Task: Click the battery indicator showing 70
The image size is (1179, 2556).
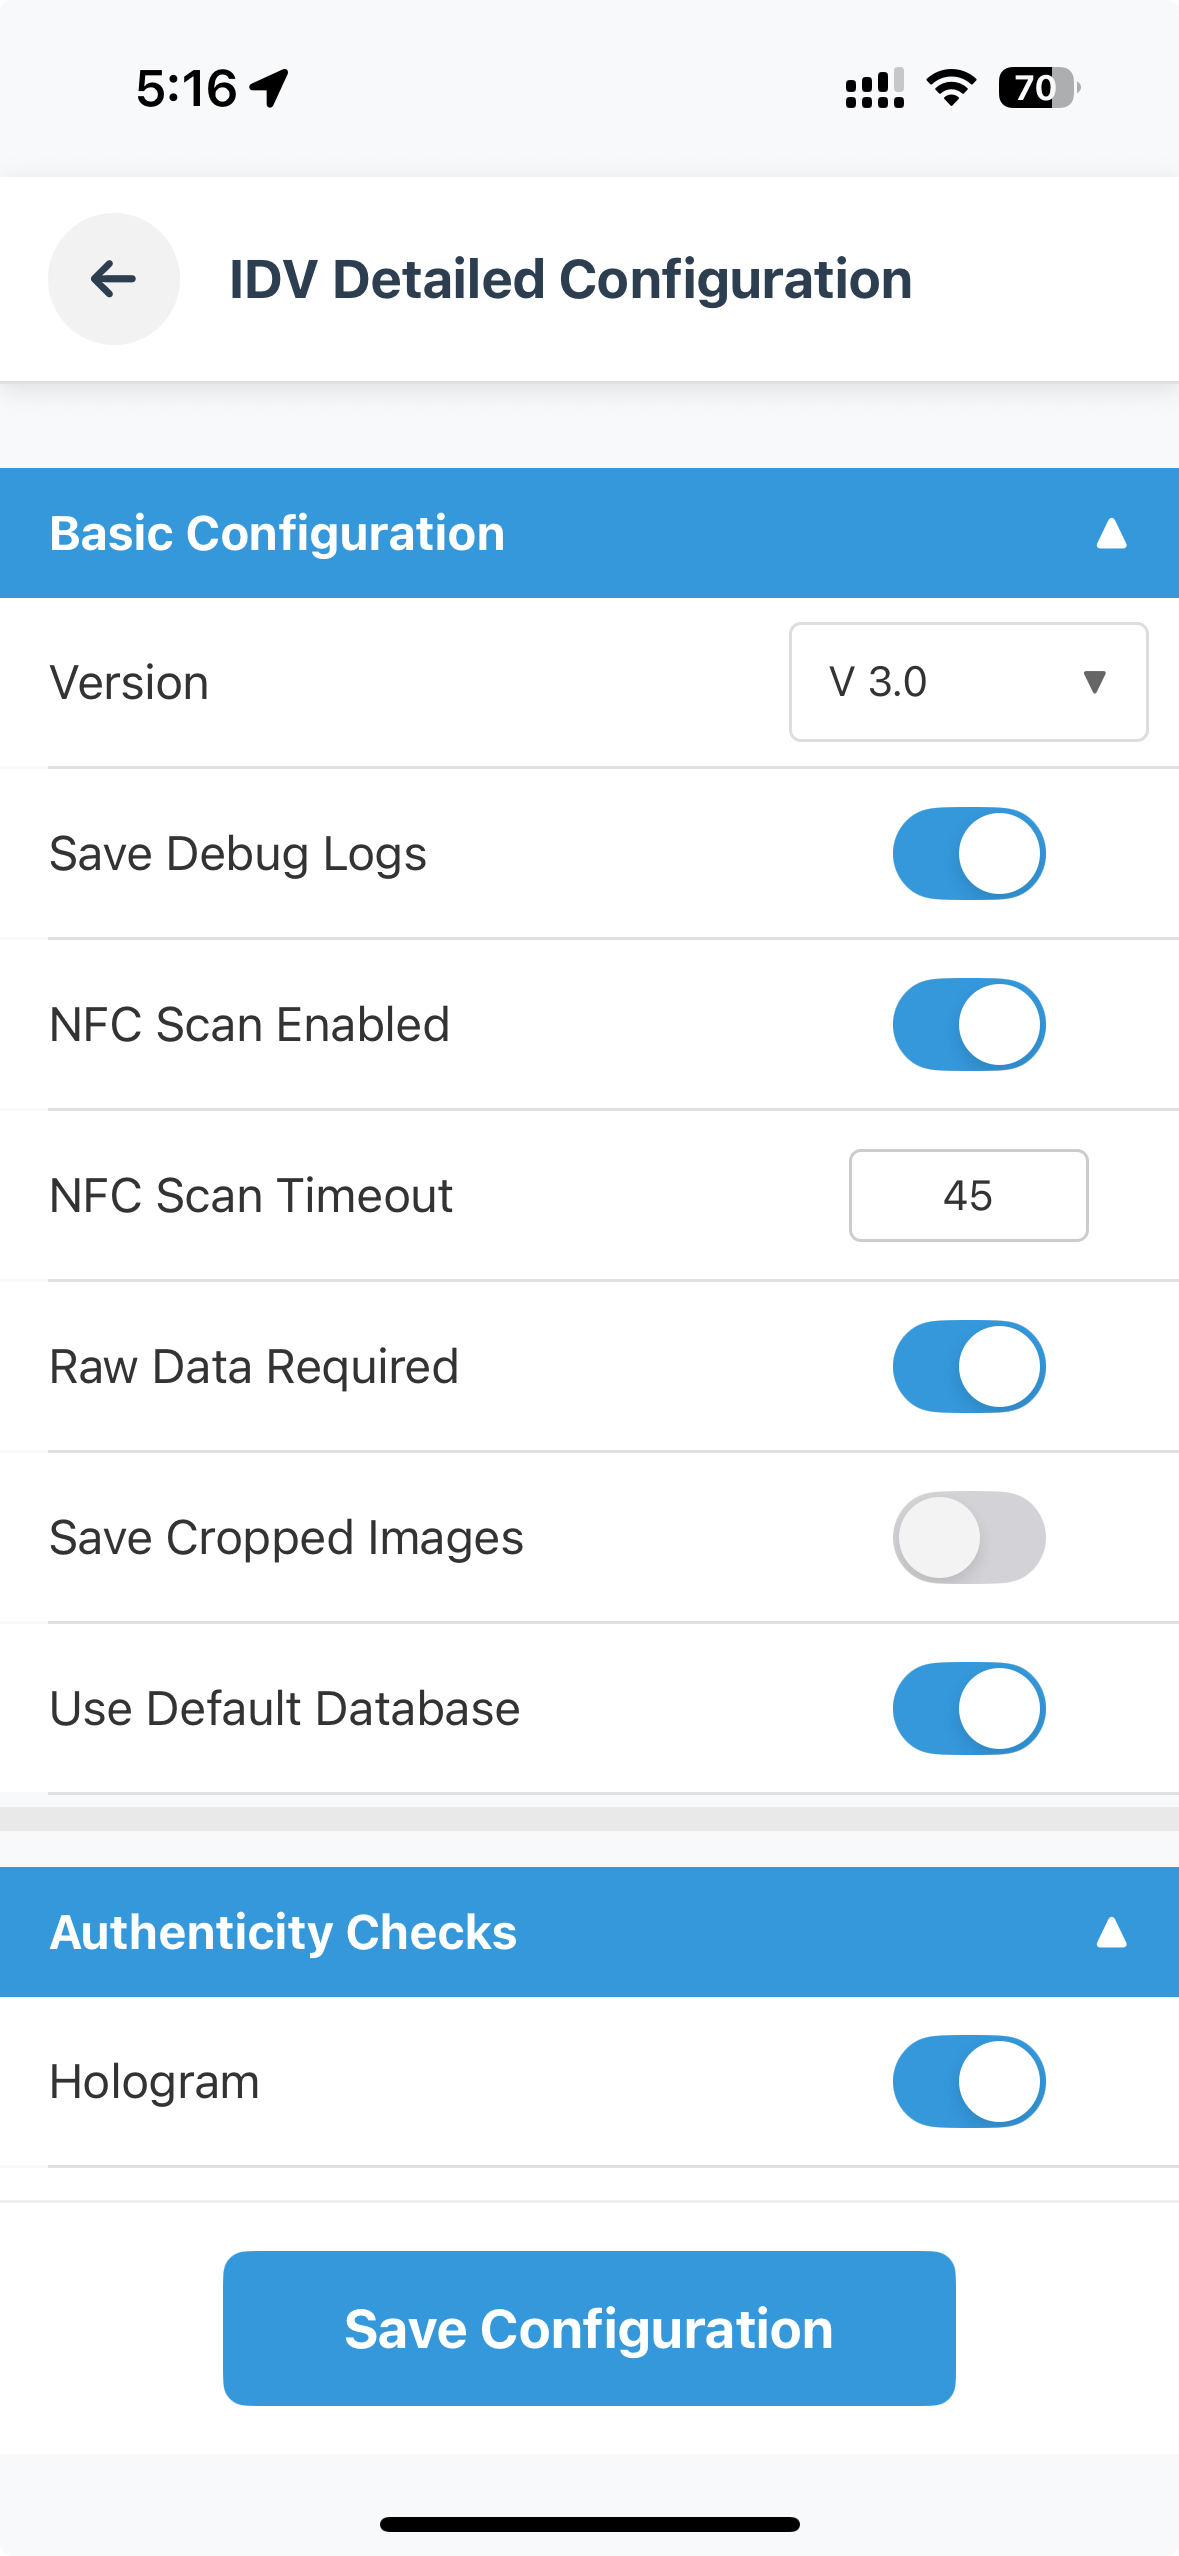Action: click(1038, 88)
